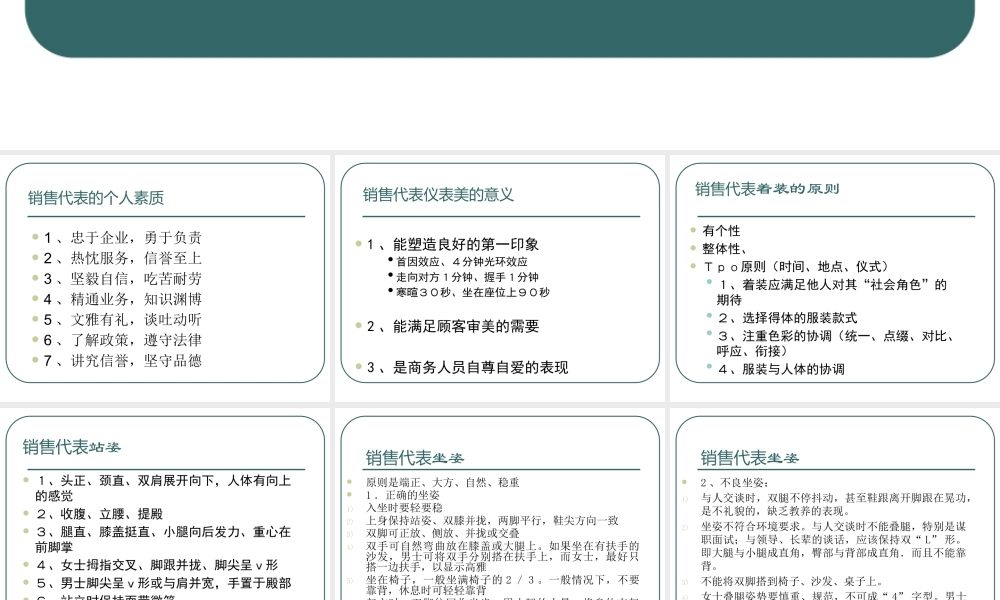Click text 2、热忱服务，信誉至上
The image size is (1000, 600).
[122, 258]
